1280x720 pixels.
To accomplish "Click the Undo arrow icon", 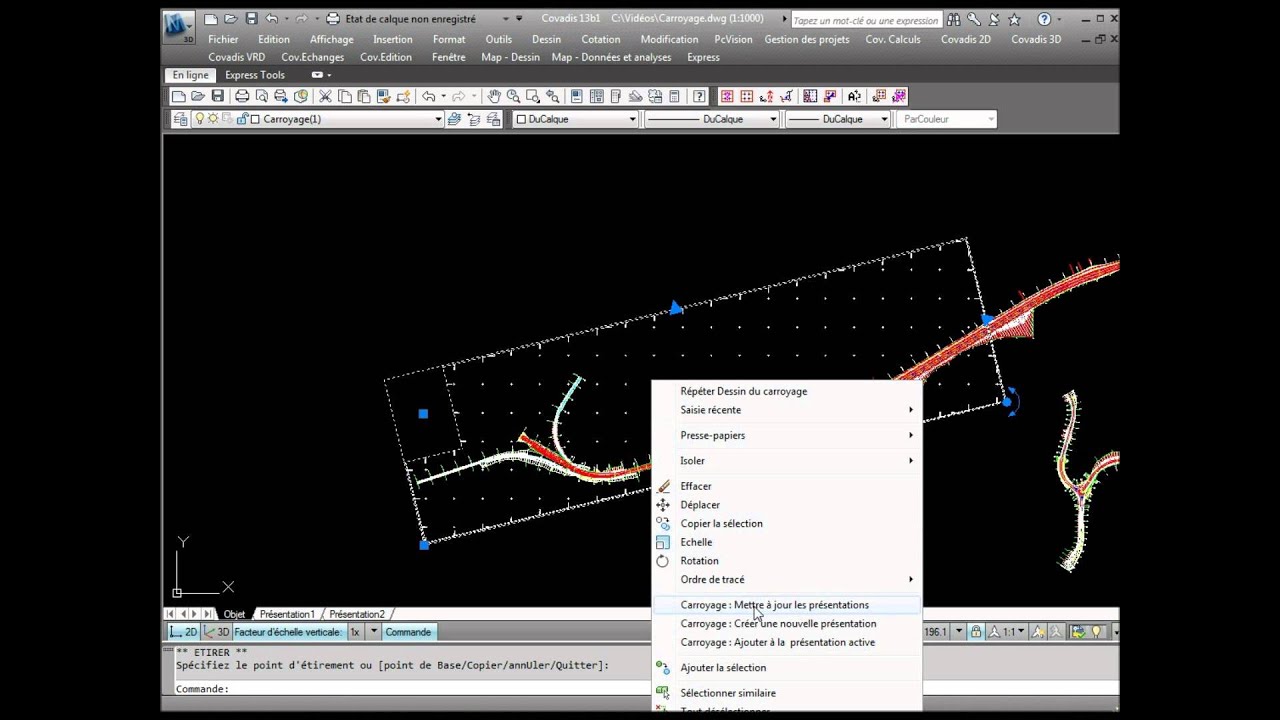I will (x=428, y=96).
